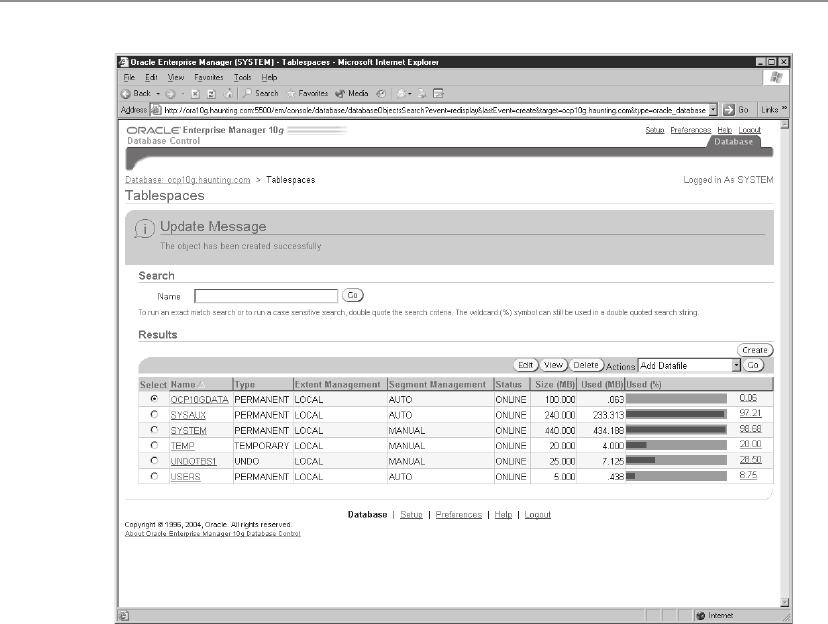Click the Home icon in toolbar
This screenshot has width=828, height=624.
click(x=228, y=94)
